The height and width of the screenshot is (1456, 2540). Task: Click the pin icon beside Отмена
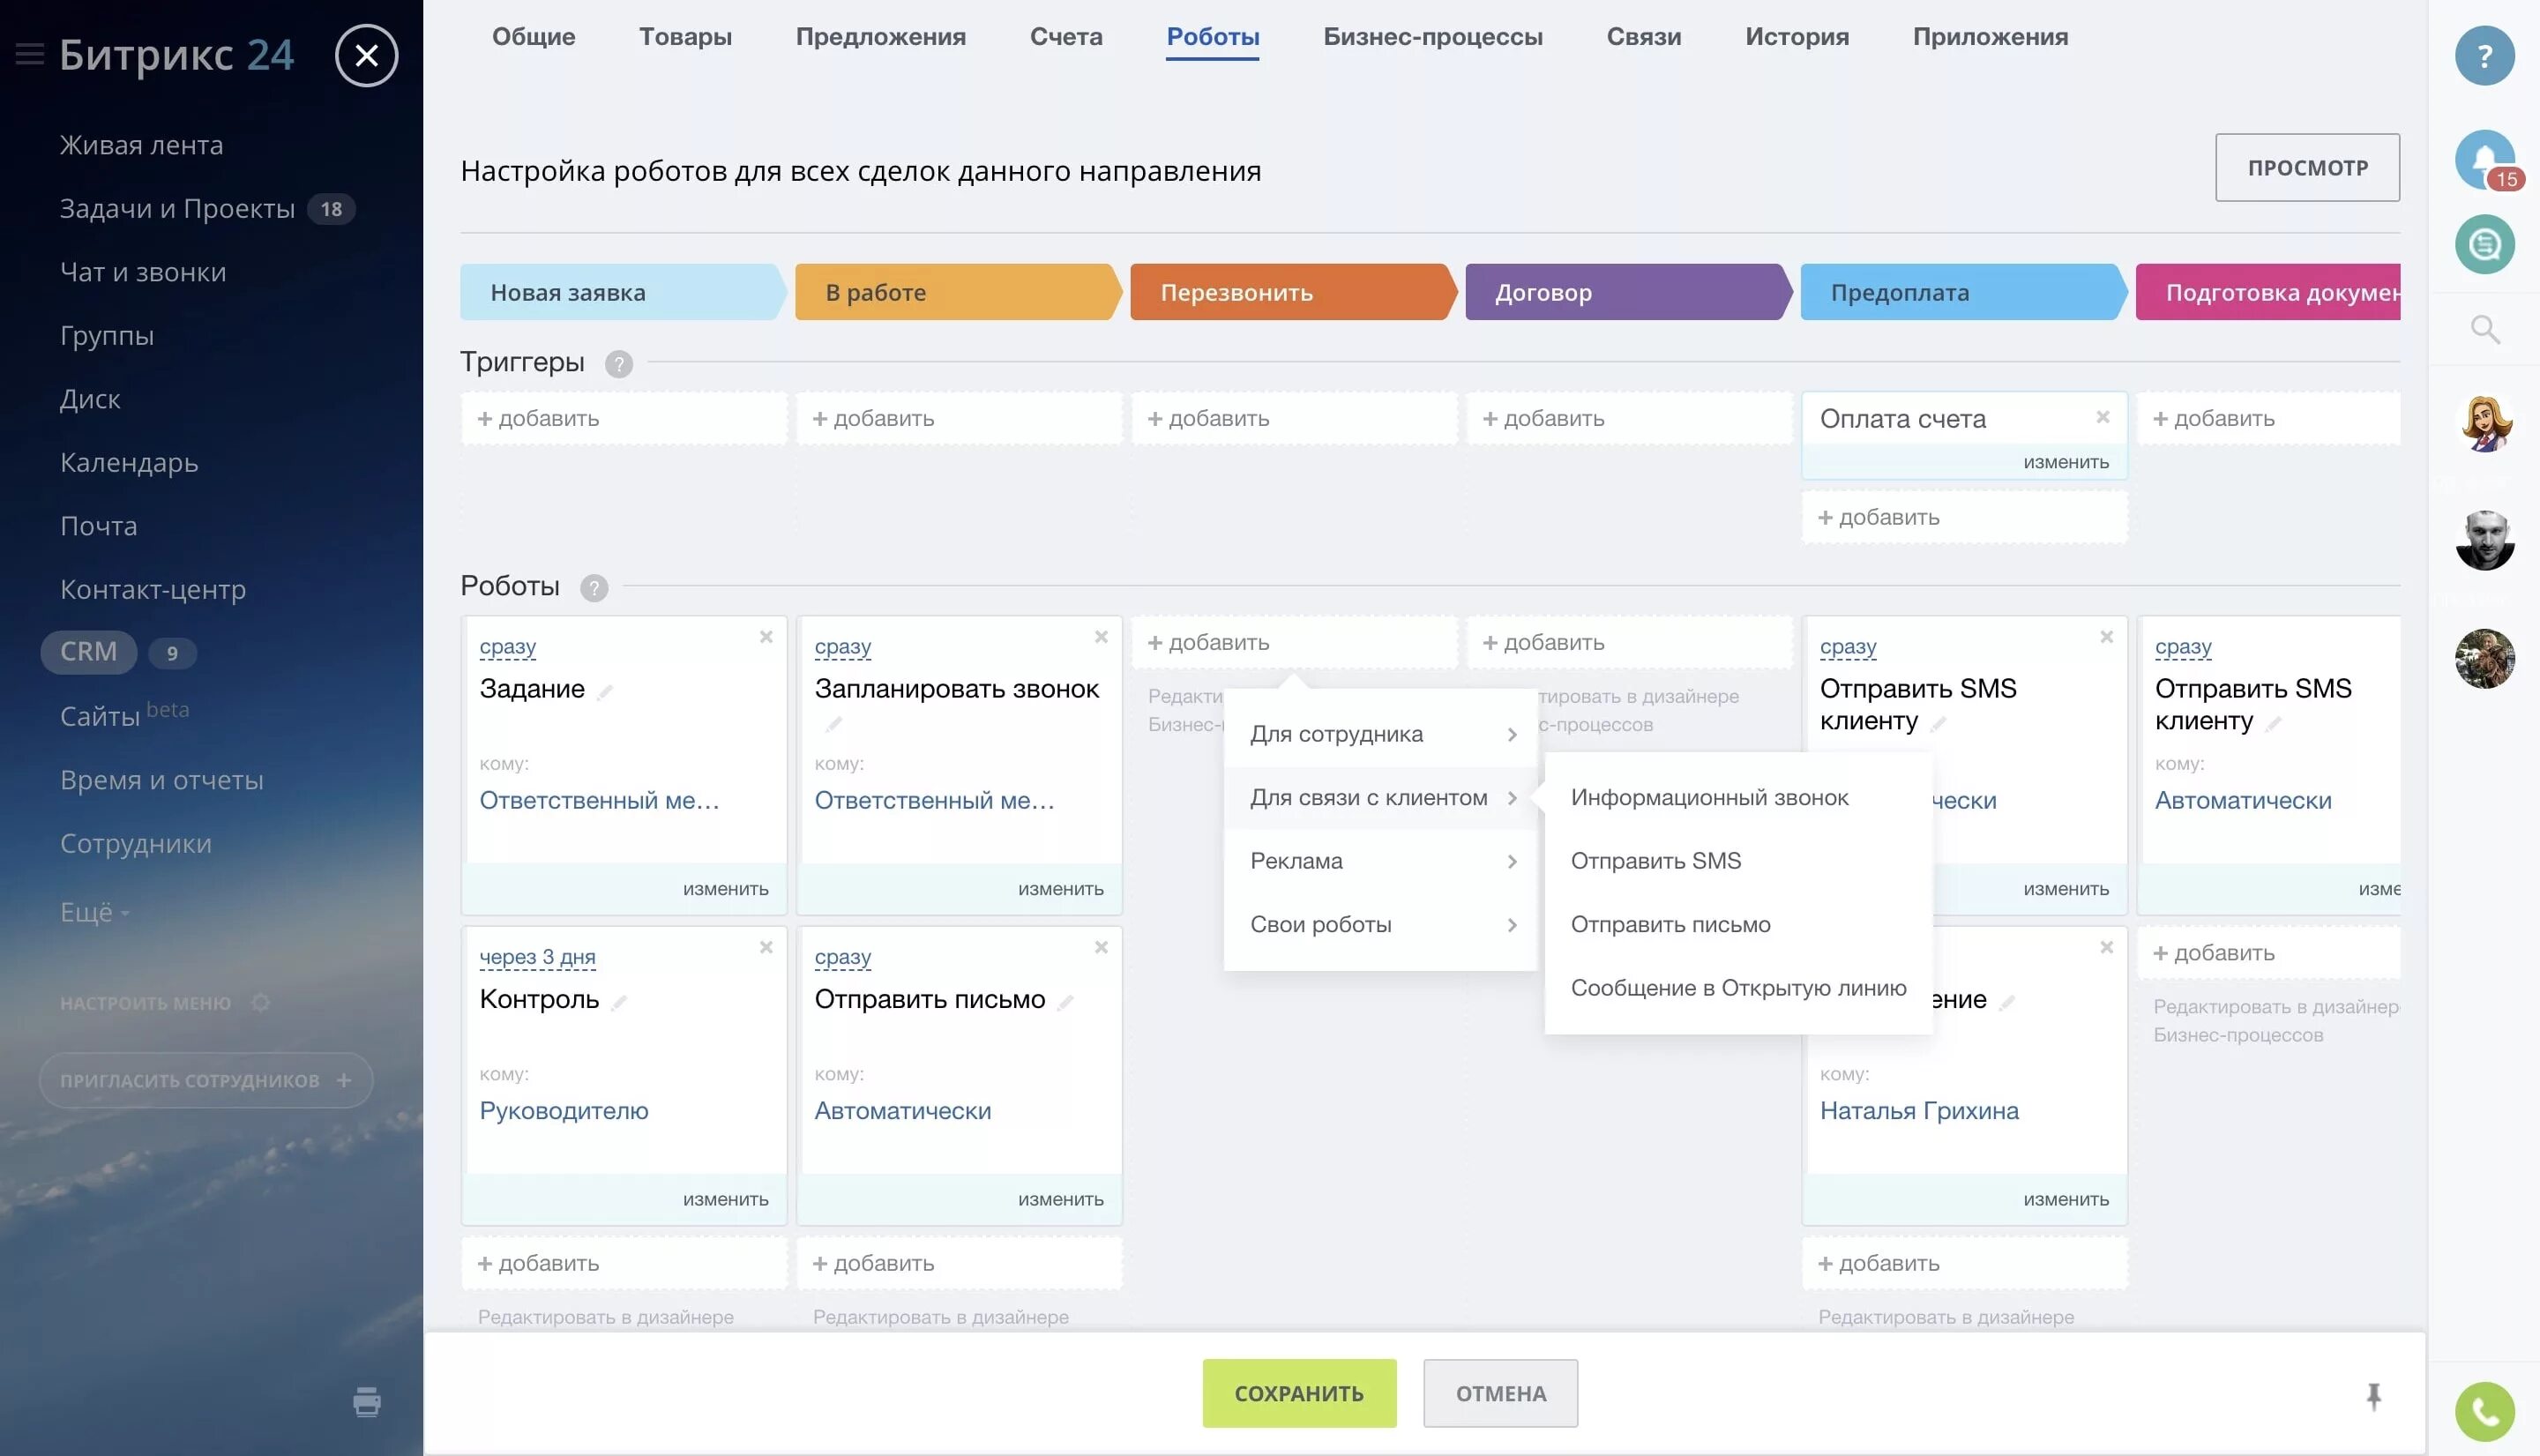2373,1395
